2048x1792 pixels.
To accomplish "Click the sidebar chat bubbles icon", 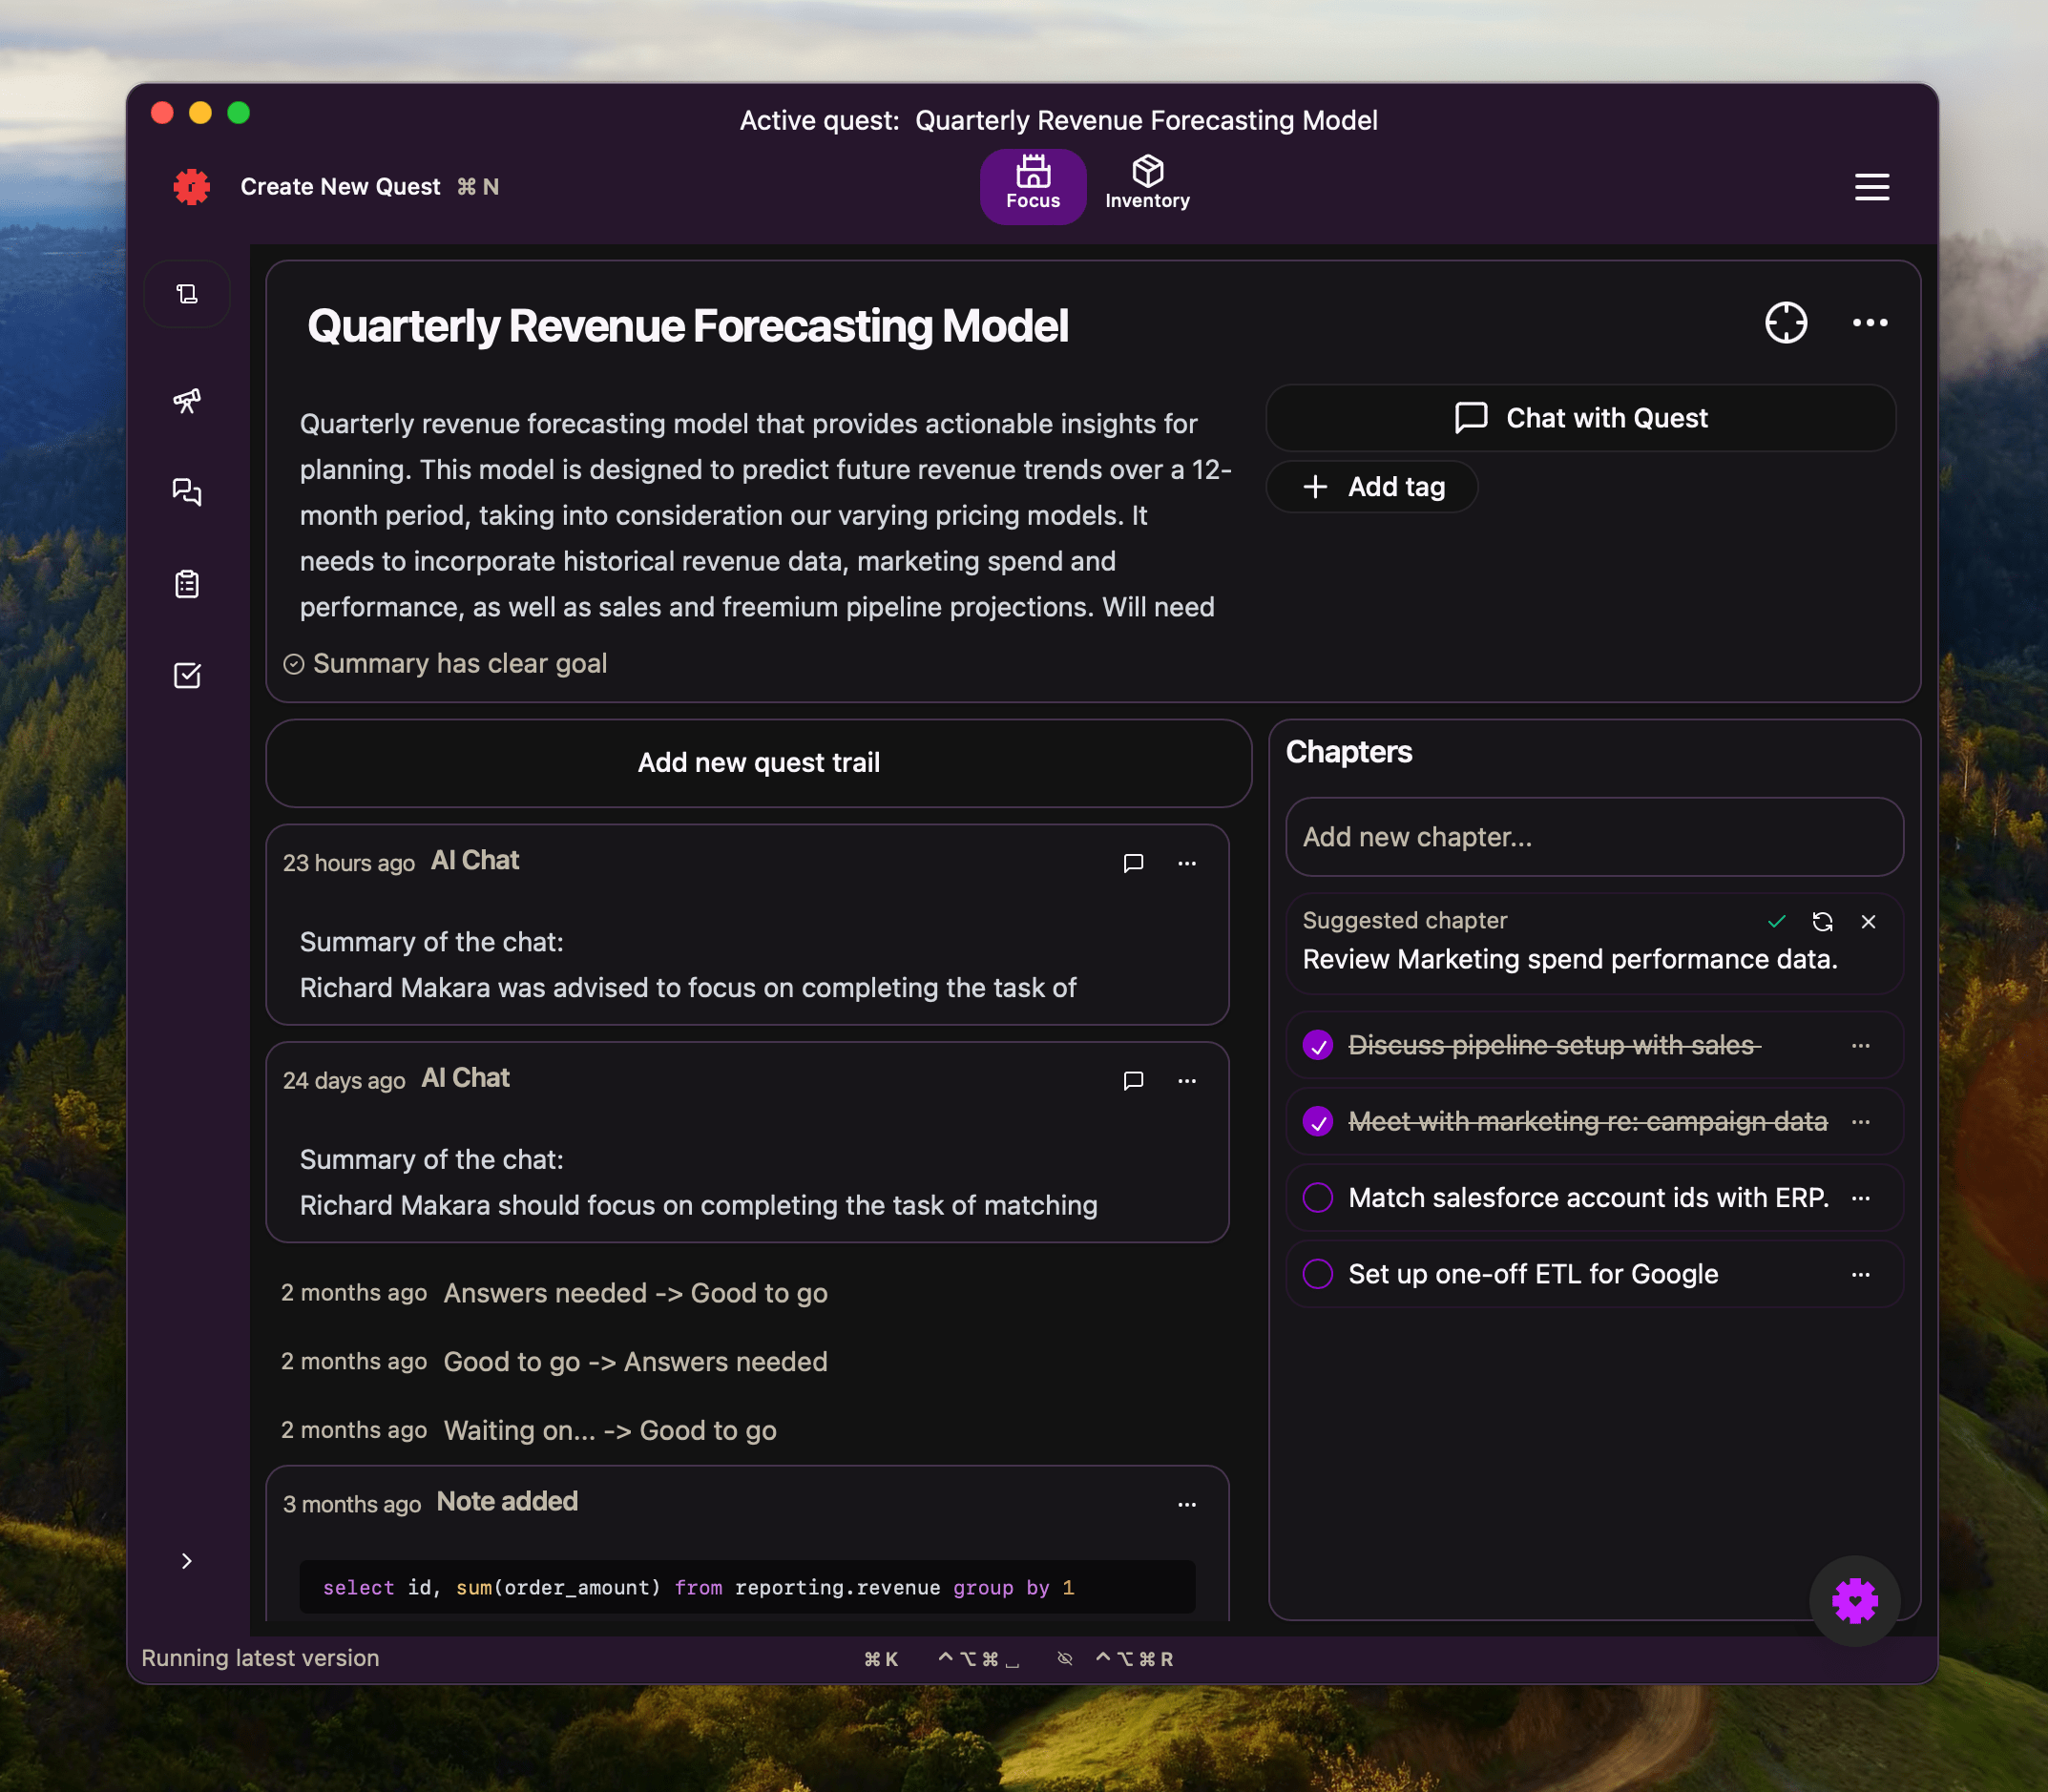I will pos(190,491).
